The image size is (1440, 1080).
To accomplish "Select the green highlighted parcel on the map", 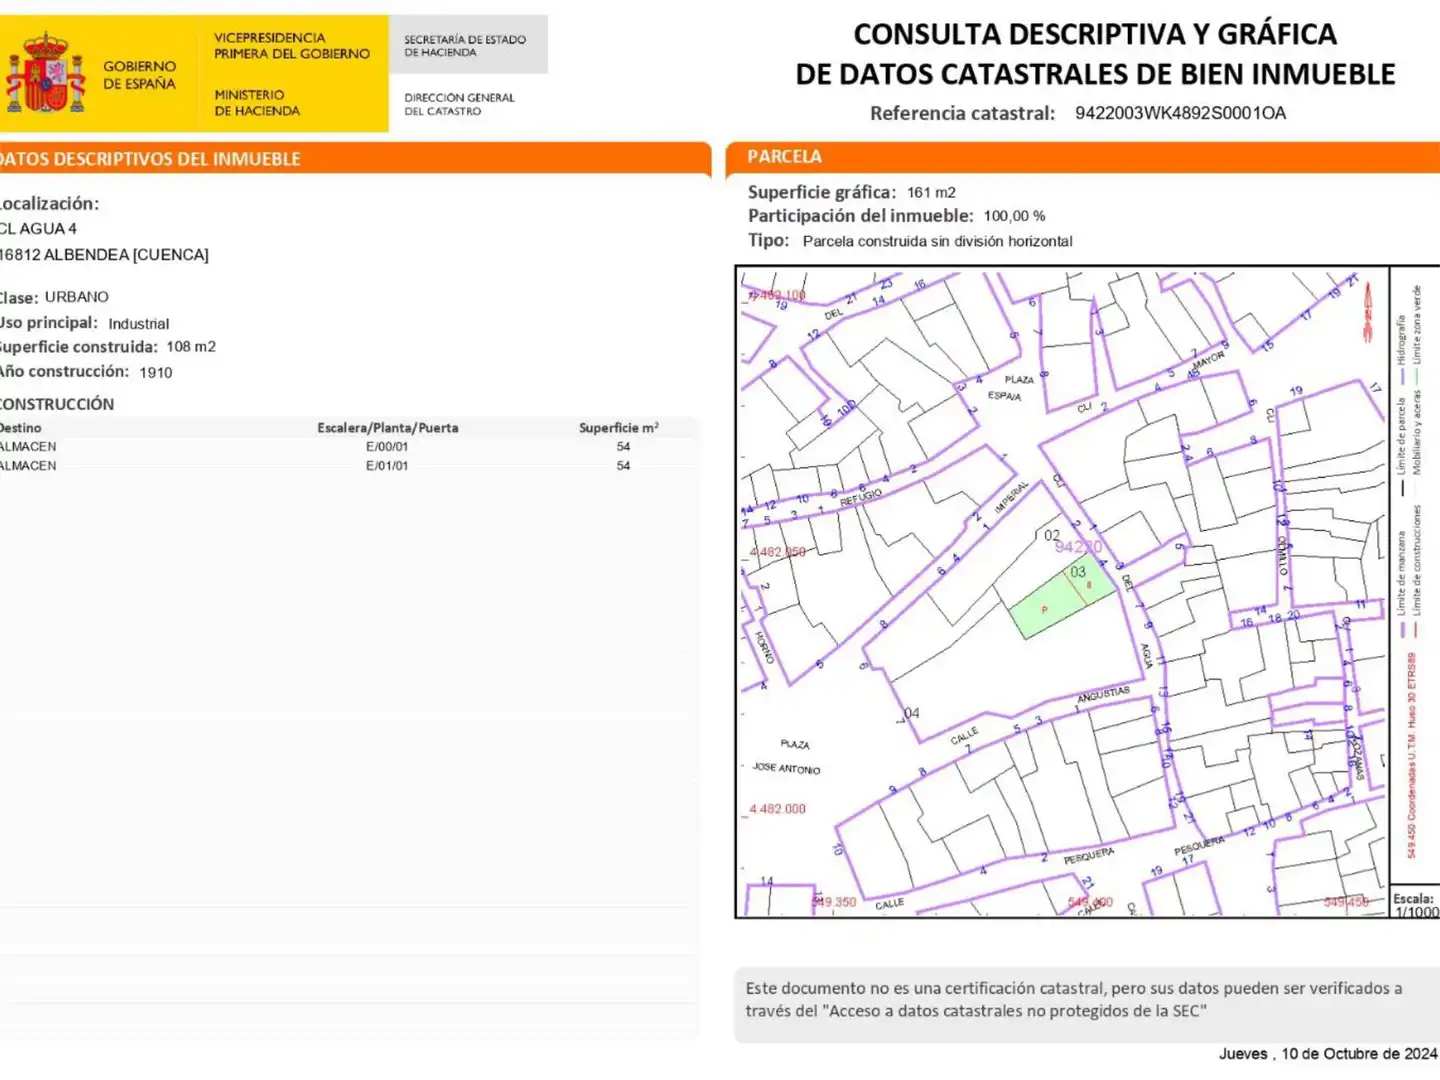I will [1063, 599].
